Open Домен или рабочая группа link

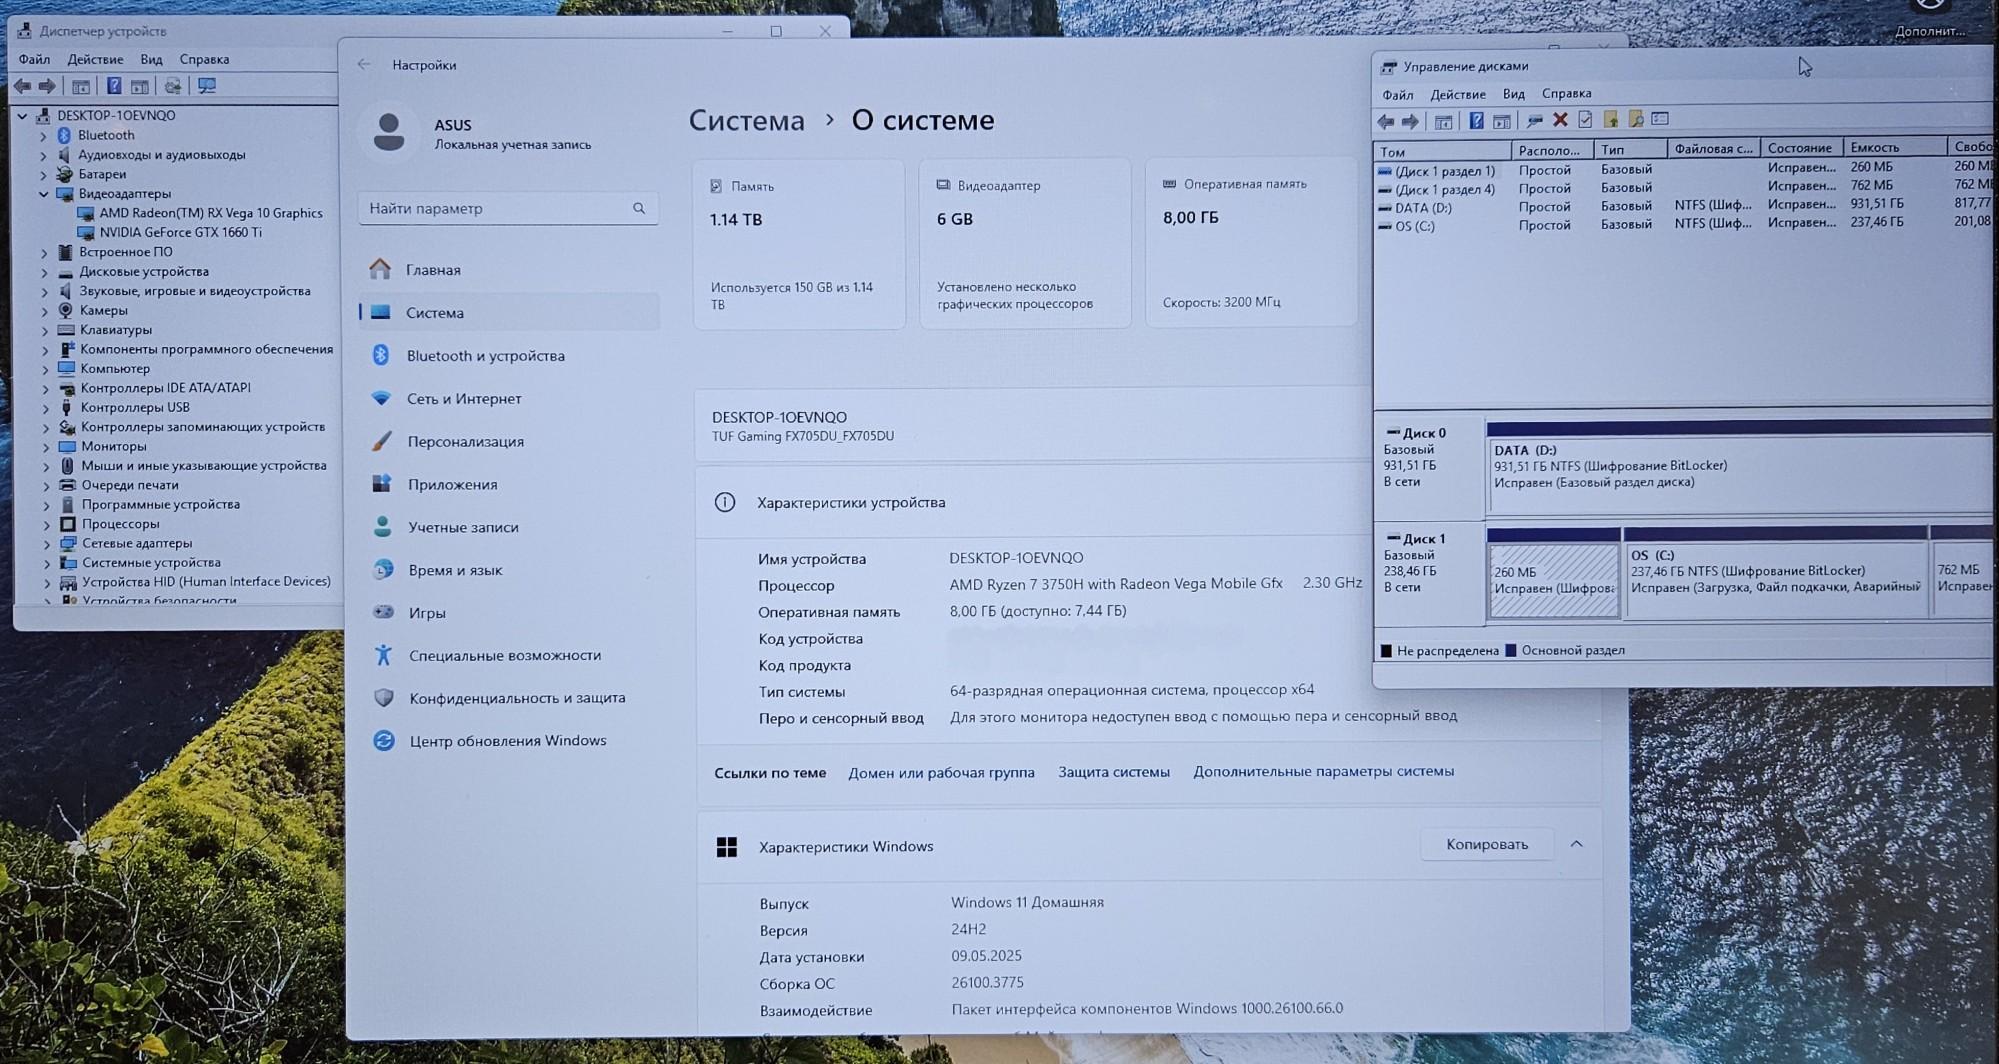[x=941, y=772]
